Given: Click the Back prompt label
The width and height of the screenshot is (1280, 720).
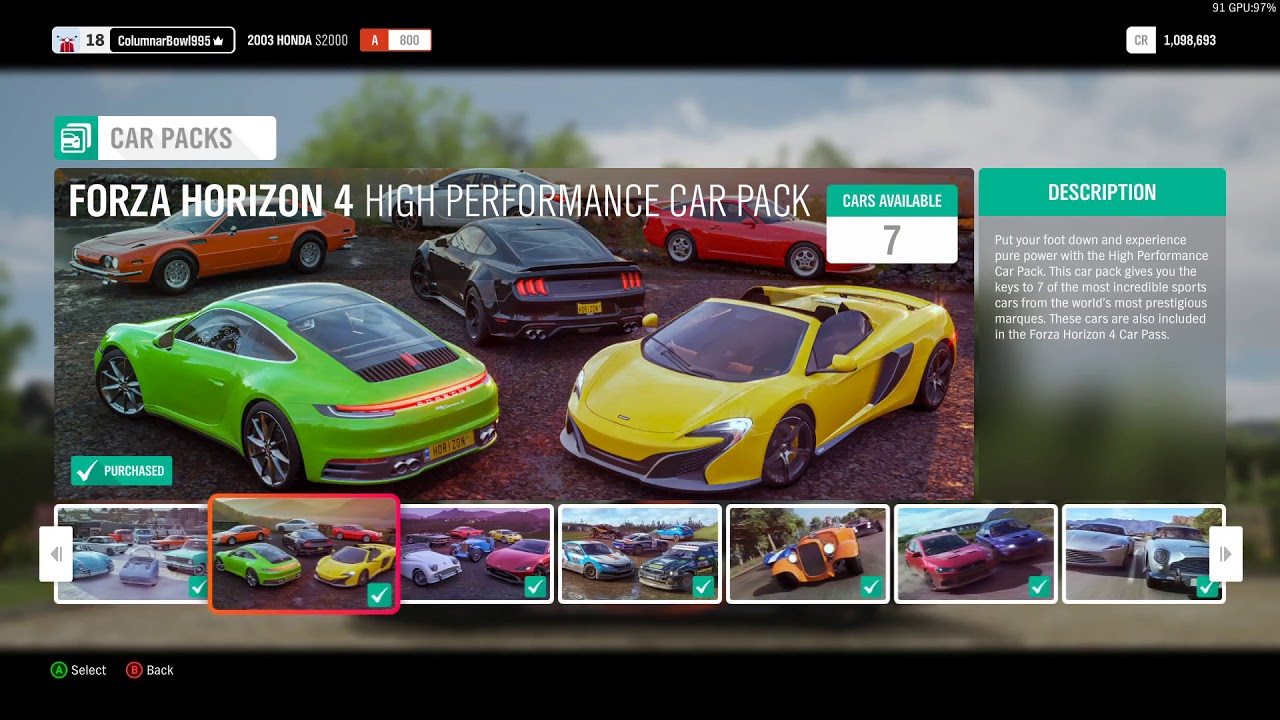Looking at the screenshot, I should point(160,670).
